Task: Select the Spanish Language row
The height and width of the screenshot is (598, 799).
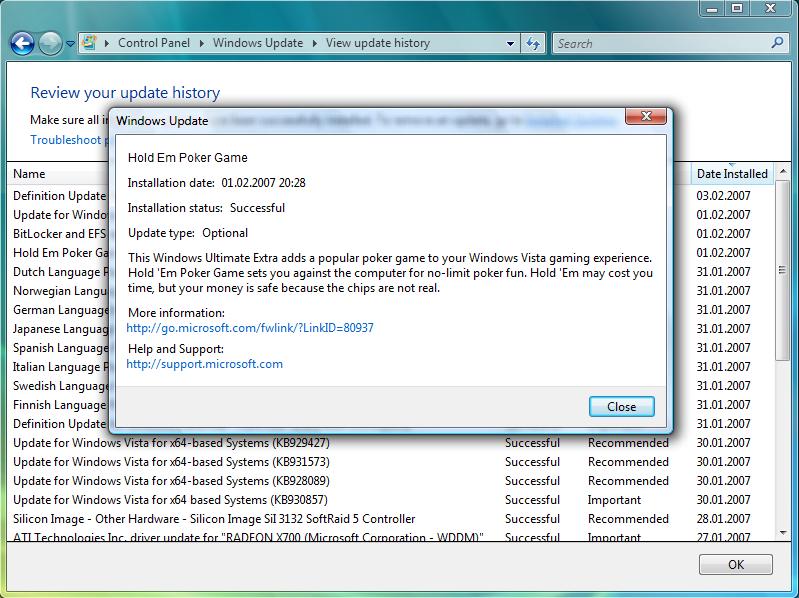Action: [60, 348]
